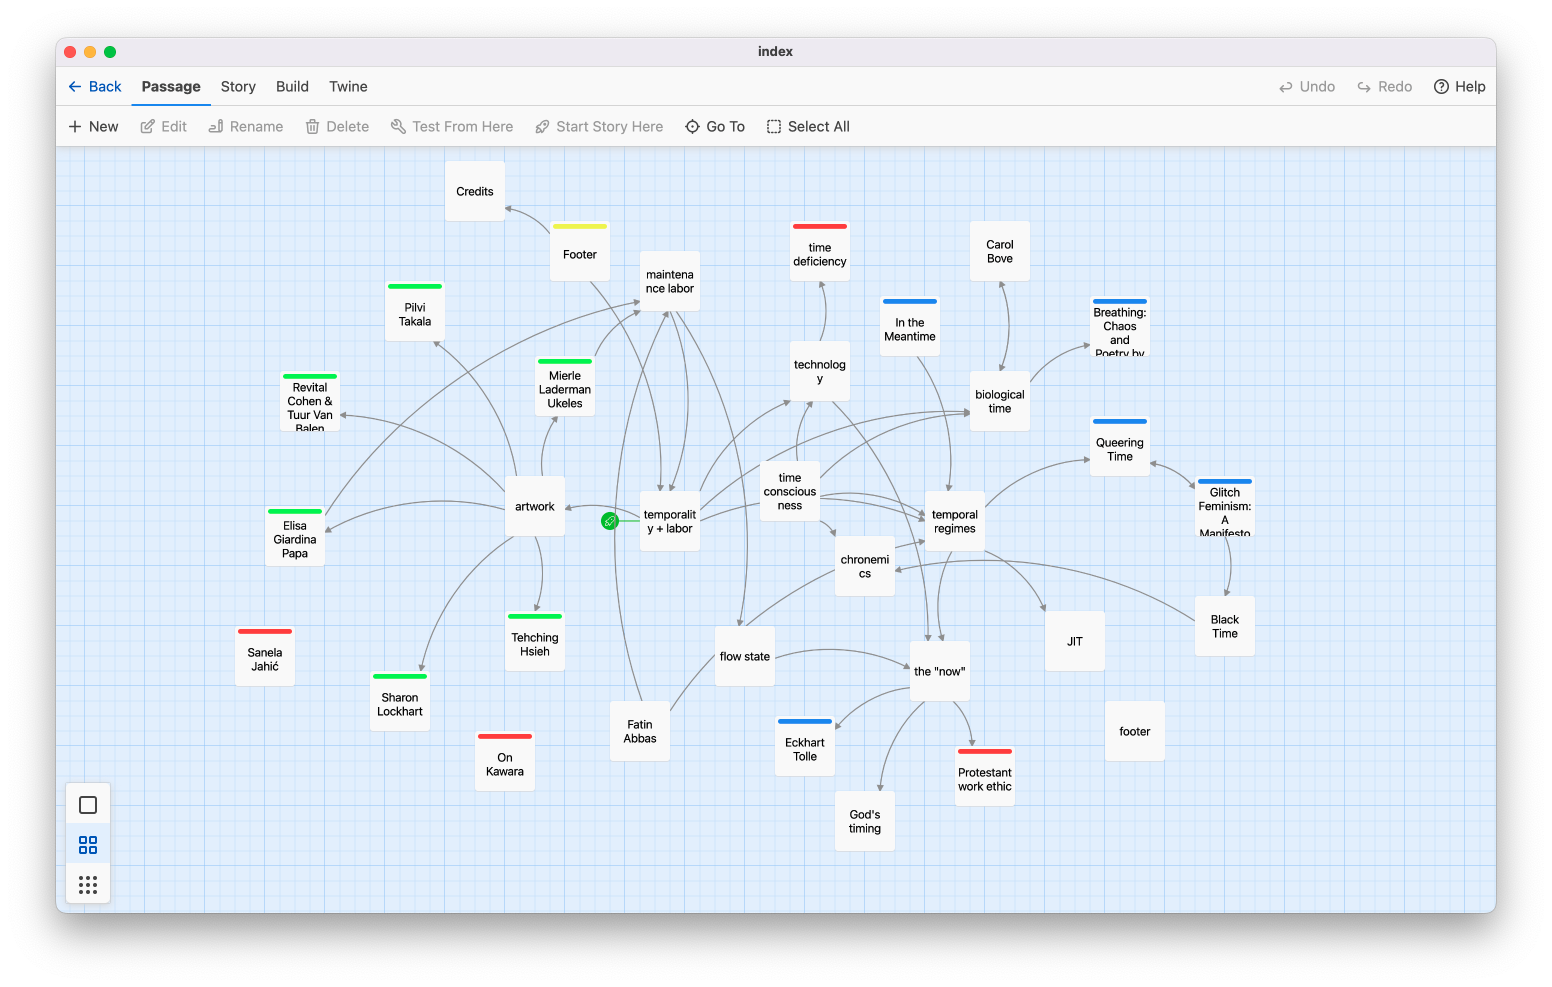Select the "artwork" passage card

pos(535,507)
